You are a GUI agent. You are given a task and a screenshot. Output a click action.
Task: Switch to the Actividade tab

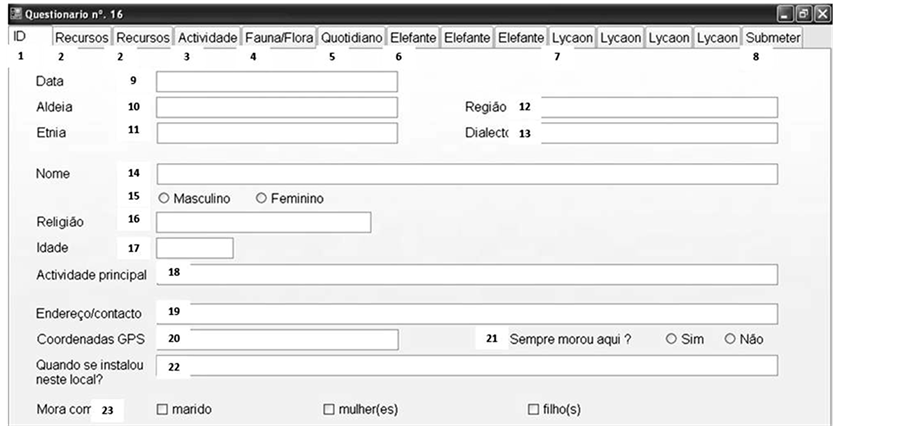[x=207, y=38]
